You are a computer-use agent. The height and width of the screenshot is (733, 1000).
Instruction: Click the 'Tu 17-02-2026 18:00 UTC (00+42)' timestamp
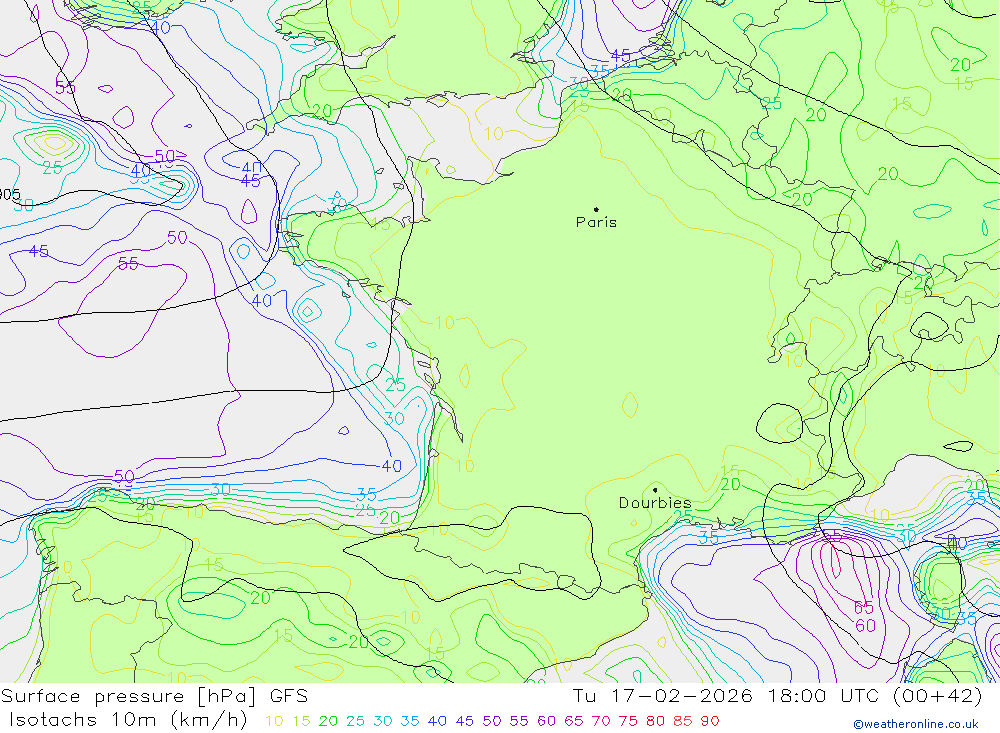777,696
